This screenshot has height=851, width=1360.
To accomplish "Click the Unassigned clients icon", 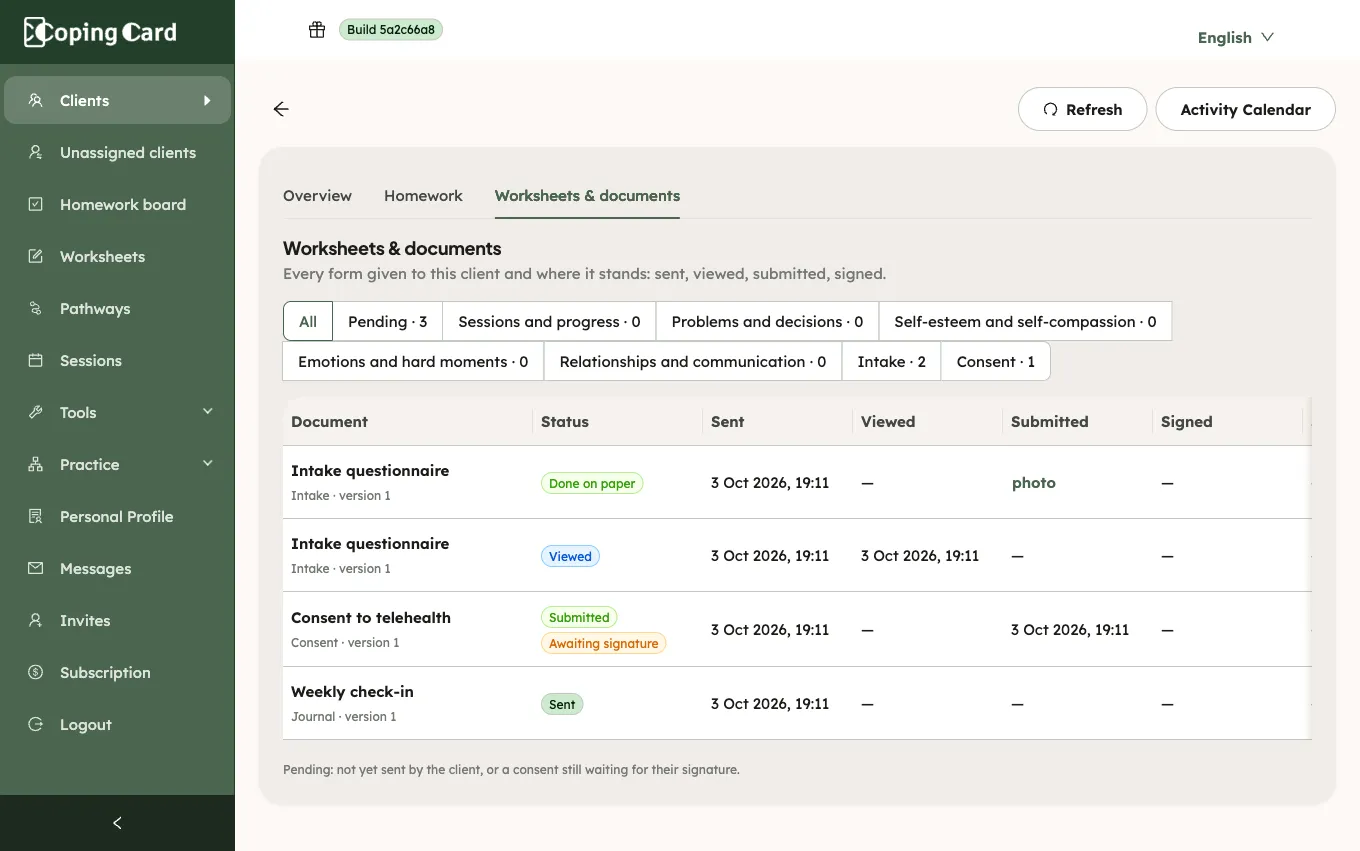I will (36, 152).
